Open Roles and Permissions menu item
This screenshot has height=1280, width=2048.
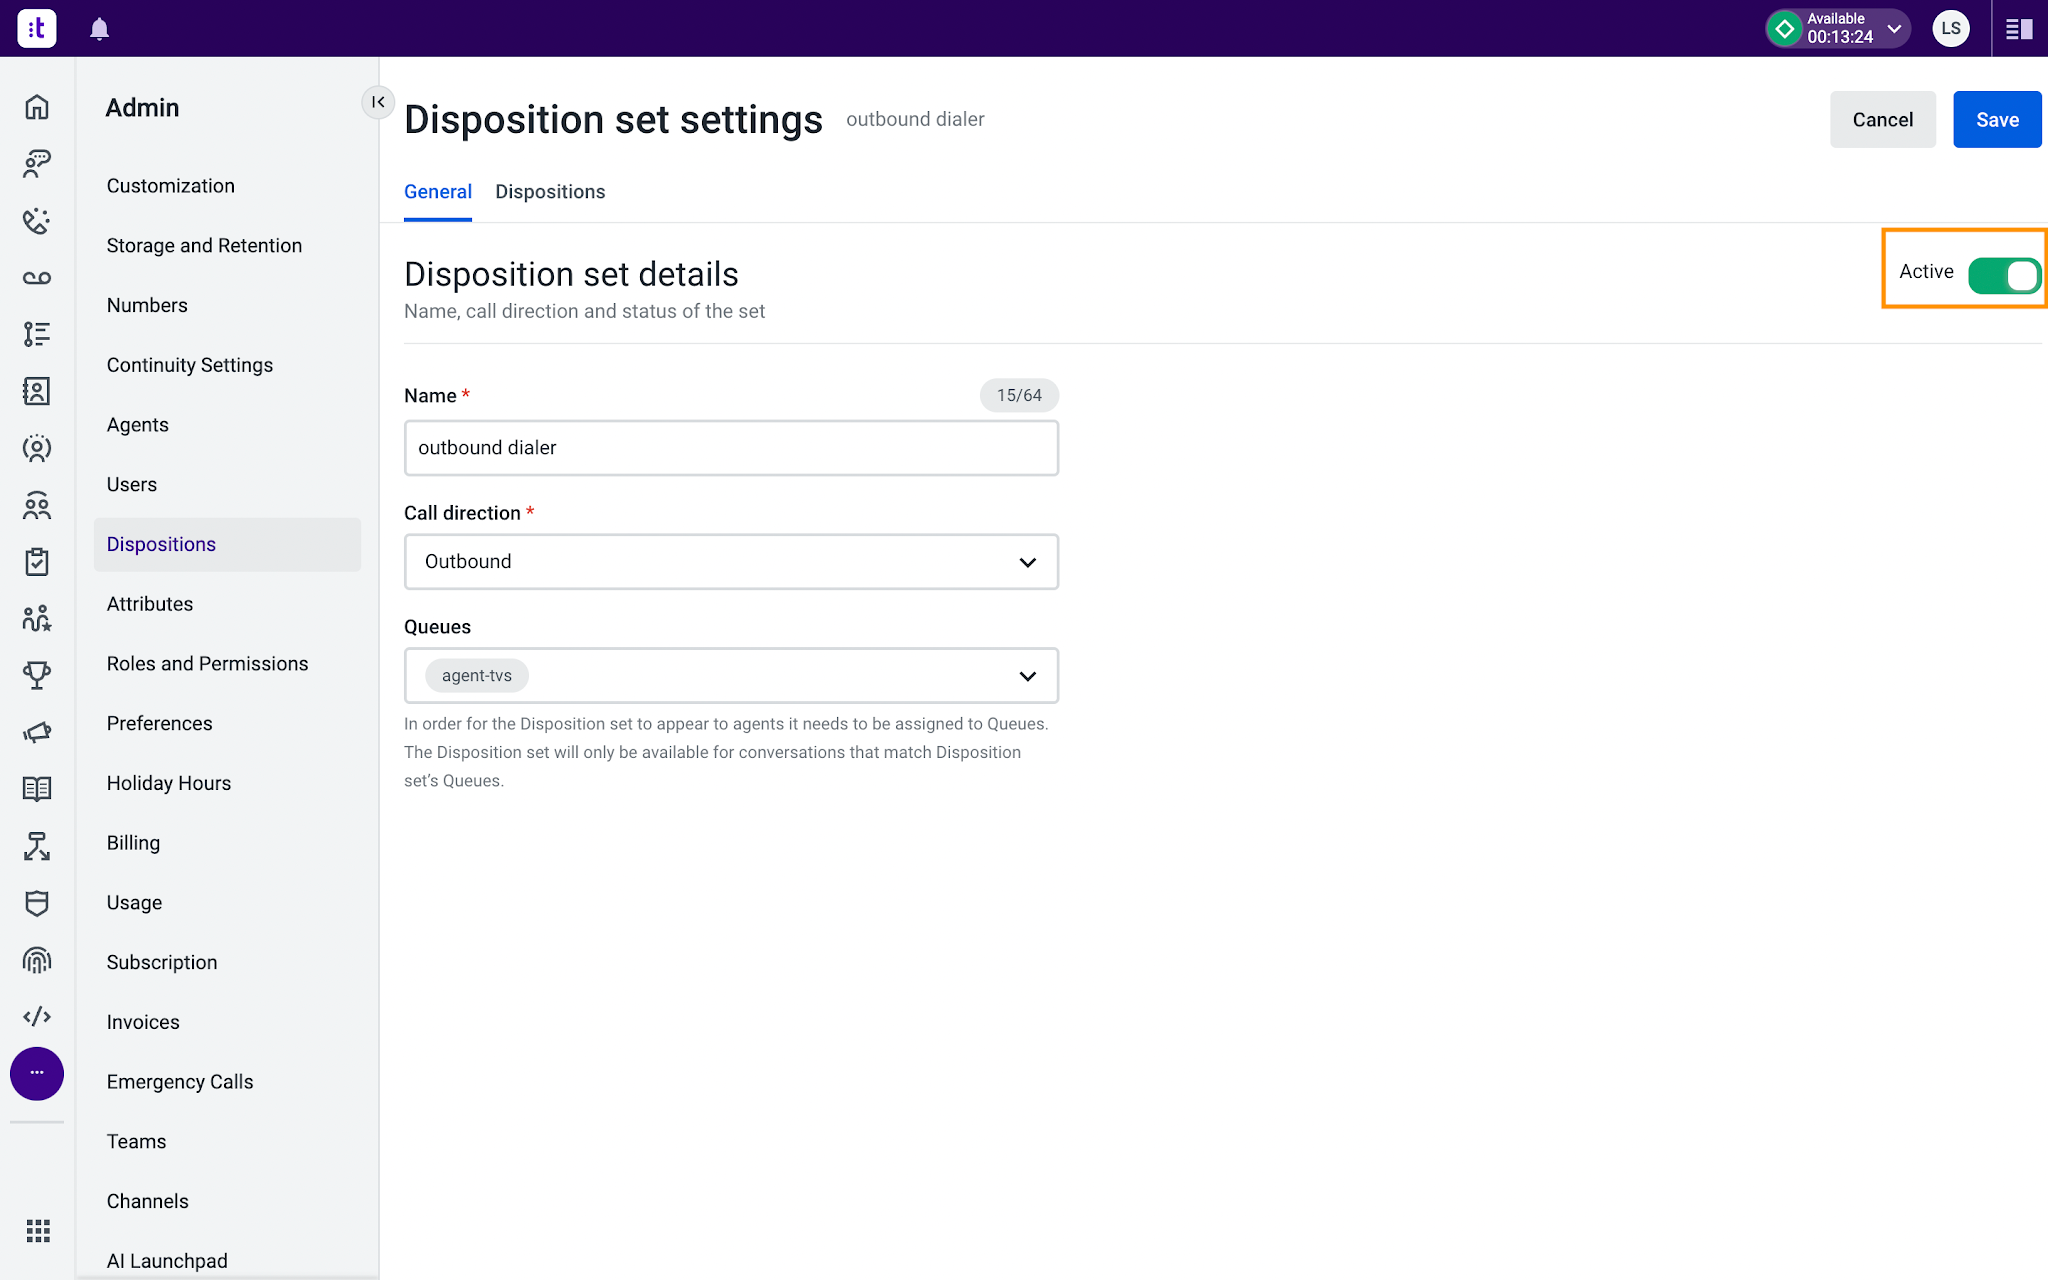[207, 664]
